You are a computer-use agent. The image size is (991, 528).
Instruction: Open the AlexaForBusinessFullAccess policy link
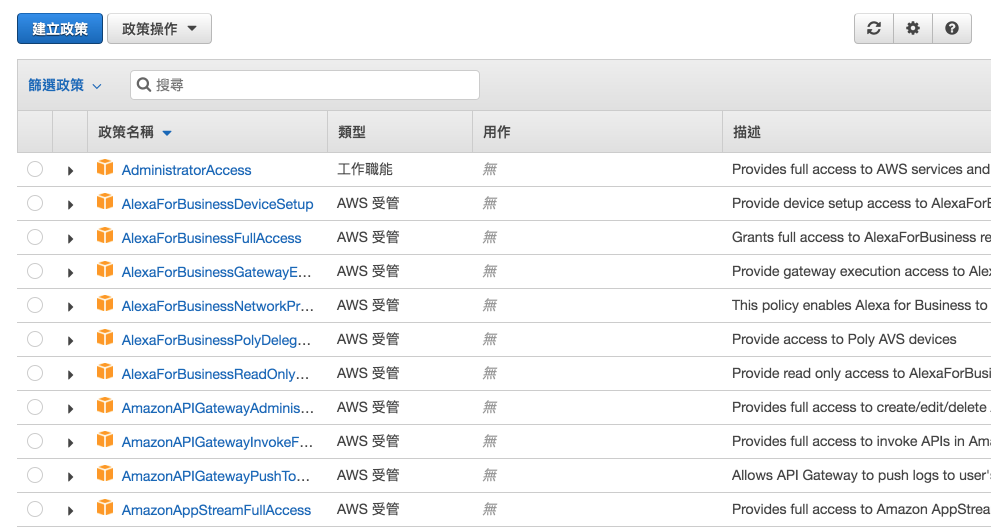[211, 238]
